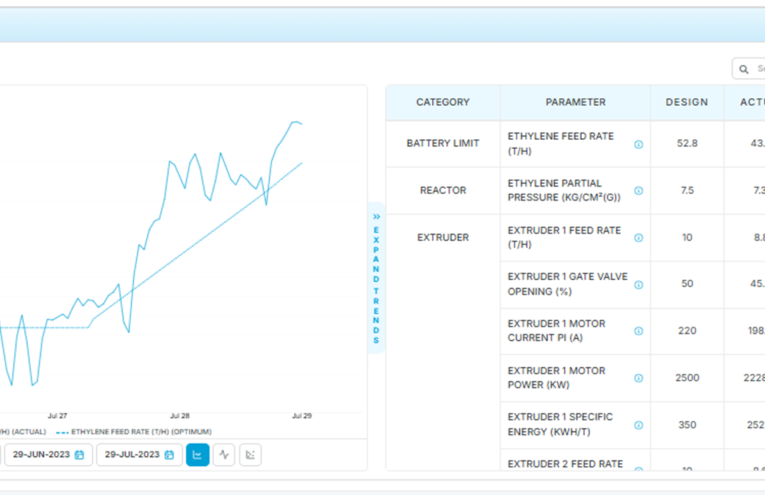Click Extruder 1 Specific Energy text

[x=560, y=424]
